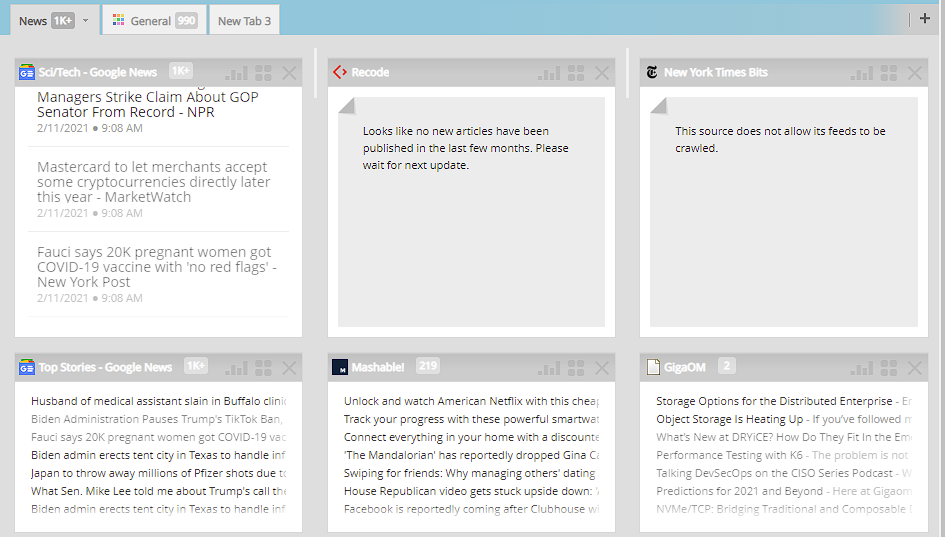Click bar chart icon on GigaOM widget
Viewport: 945px width, 537px height.
coord(862,368)
